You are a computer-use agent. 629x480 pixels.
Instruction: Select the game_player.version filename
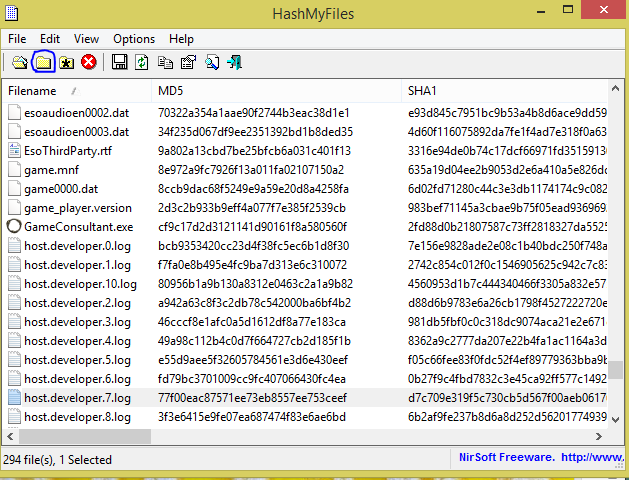pyautogui.click(x=78, y=208)
